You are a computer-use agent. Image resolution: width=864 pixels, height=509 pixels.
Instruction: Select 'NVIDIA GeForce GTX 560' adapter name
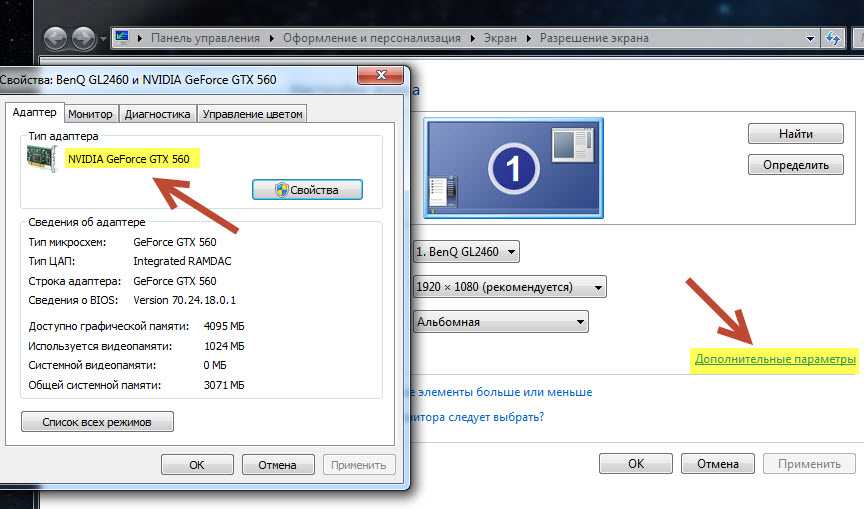tap(128, 159)
